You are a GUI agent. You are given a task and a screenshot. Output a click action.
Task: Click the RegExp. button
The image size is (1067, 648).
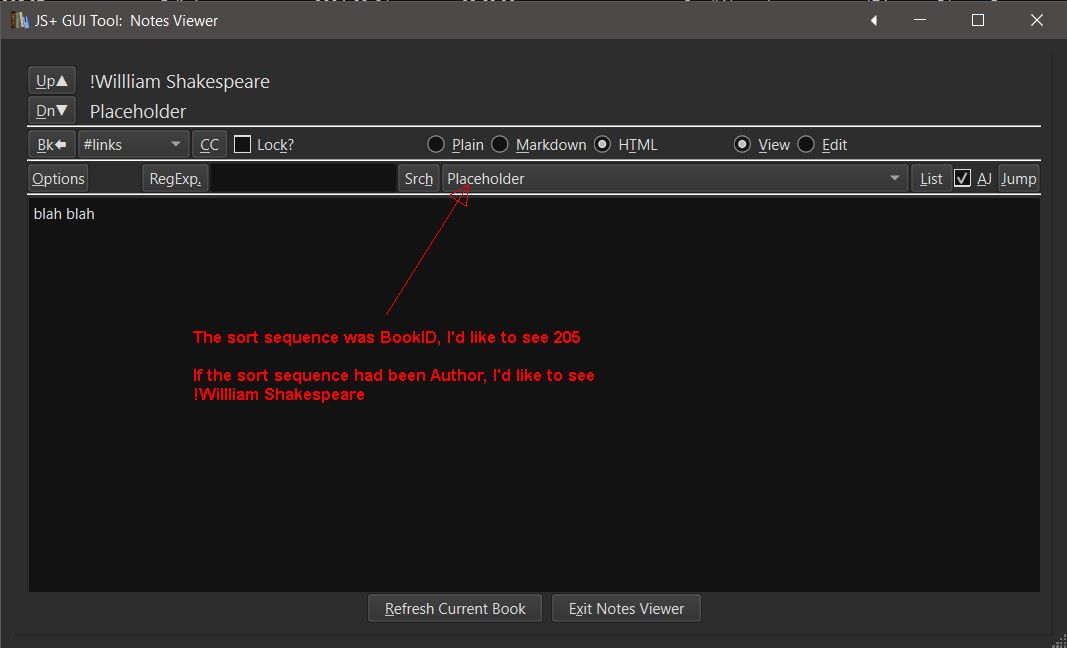coord(175,178)
